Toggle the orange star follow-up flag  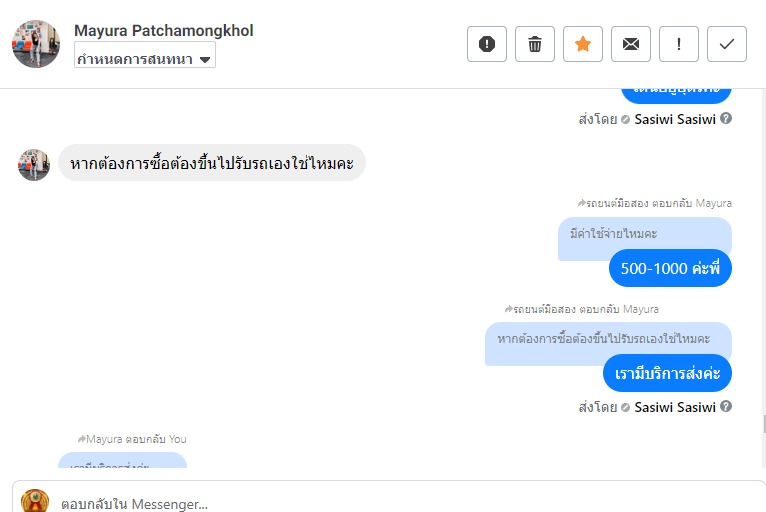pyautogui.click(x=583, y=44)
